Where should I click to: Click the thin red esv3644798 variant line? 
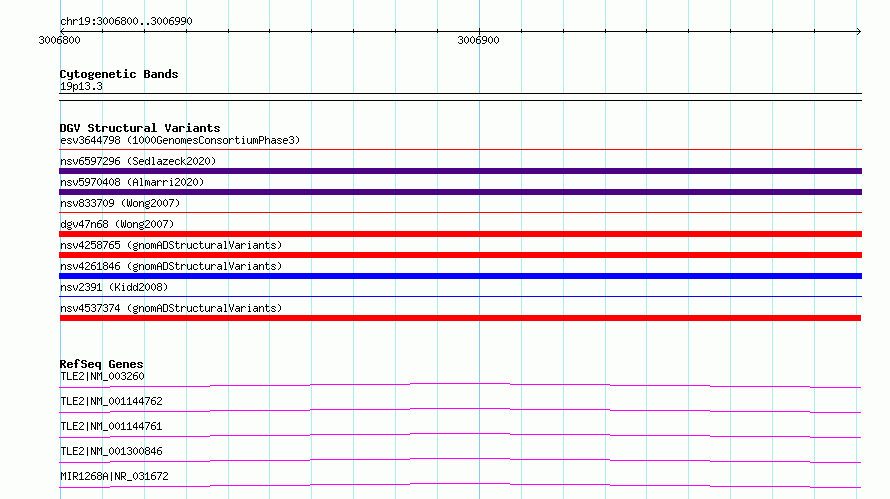(460, 150)
